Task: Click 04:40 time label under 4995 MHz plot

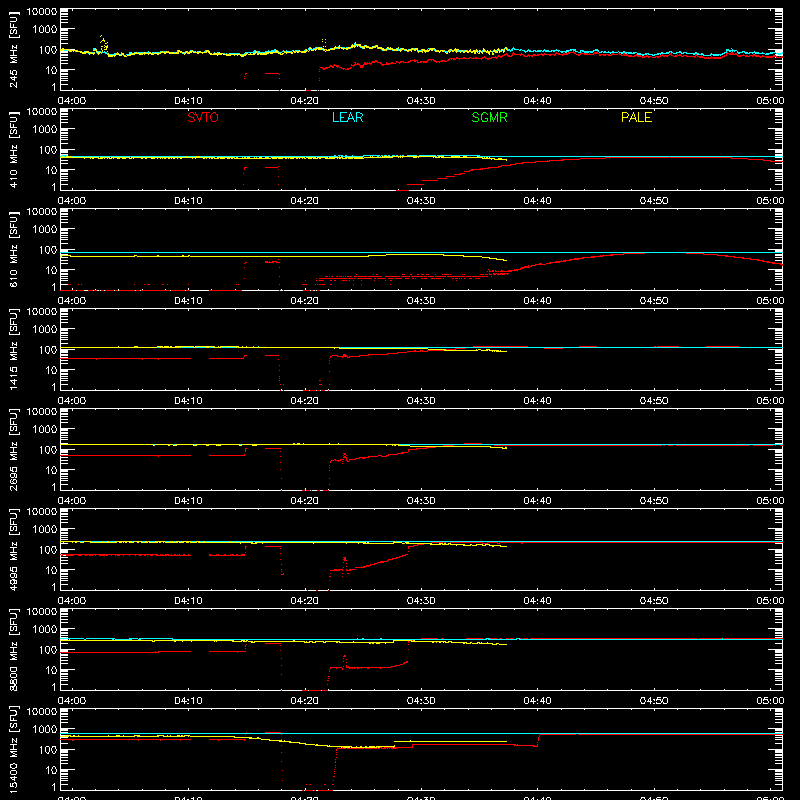Action: (x=537, y=601)
